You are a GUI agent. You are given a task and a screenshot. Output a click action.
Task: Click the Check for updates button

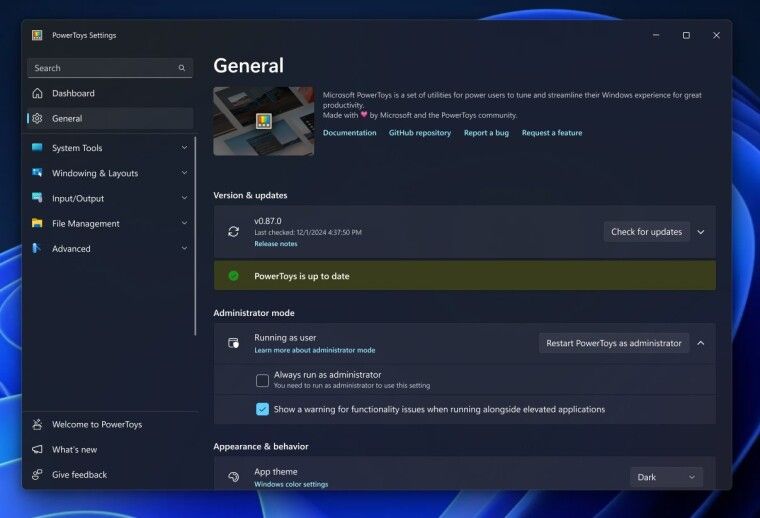(647, 232)
